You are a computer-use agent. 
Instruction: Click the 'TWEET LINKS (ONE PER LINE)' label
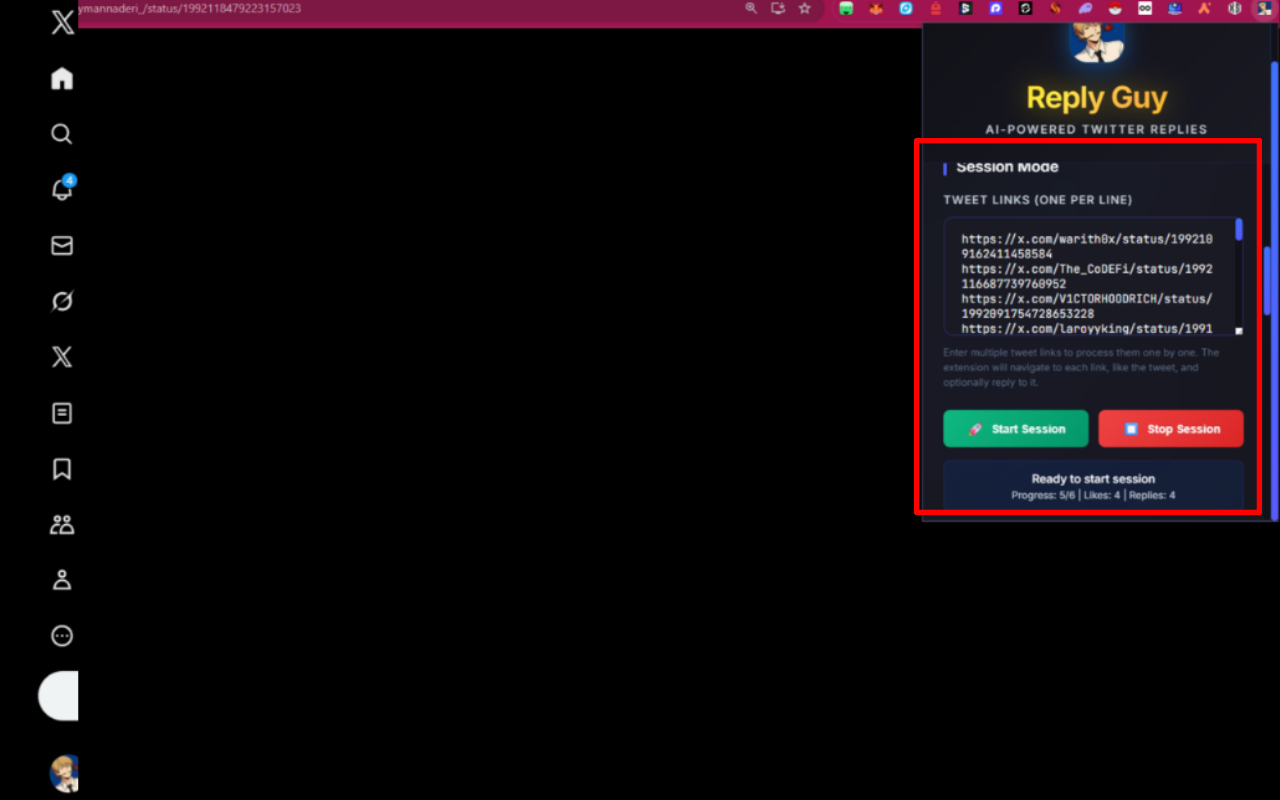point(1038,200)
